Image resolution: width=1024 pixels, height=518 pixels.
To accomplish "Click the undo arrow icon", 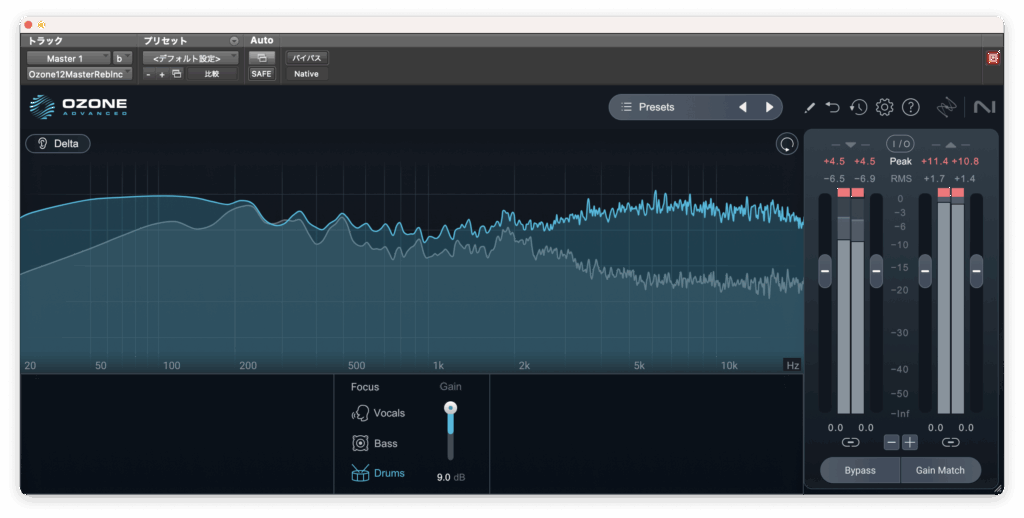I will [834, 107].
